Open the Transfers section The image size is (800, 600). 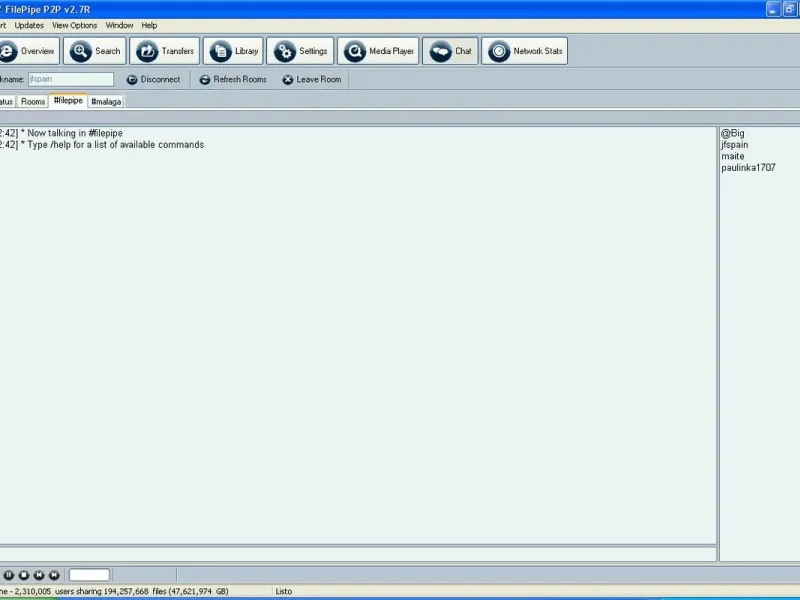coord(164,51)
